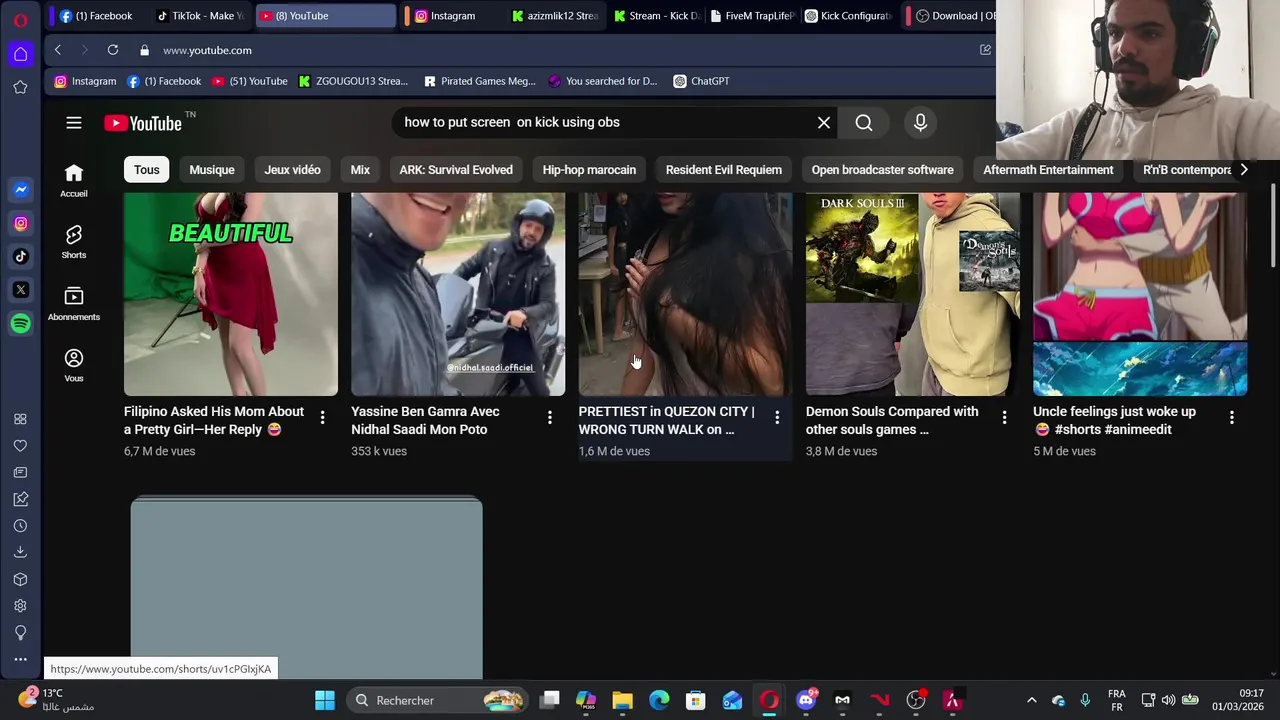Click the Opera sidebar home button
Image resolution: width=1280 pixels, height=720 pixels.
(x=20, y=54)
